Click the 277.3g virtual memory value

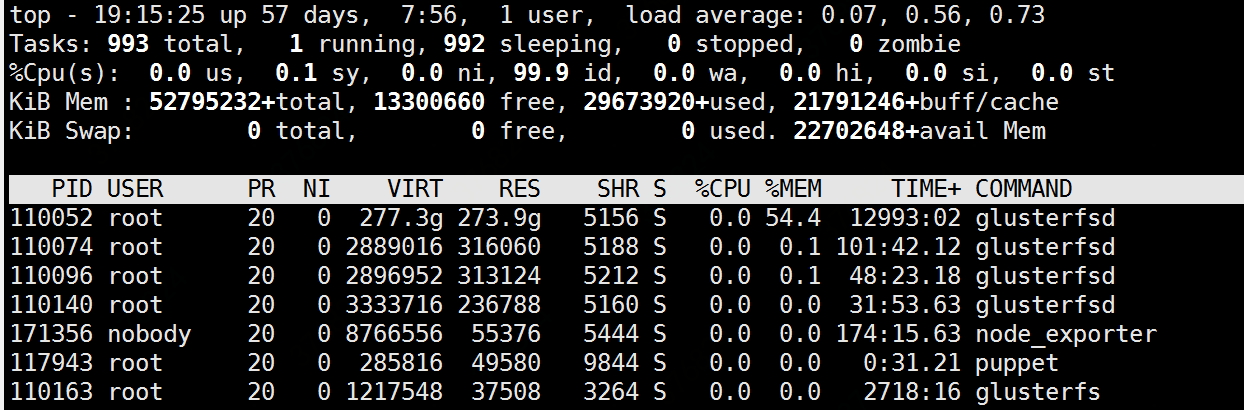(402, 218)
